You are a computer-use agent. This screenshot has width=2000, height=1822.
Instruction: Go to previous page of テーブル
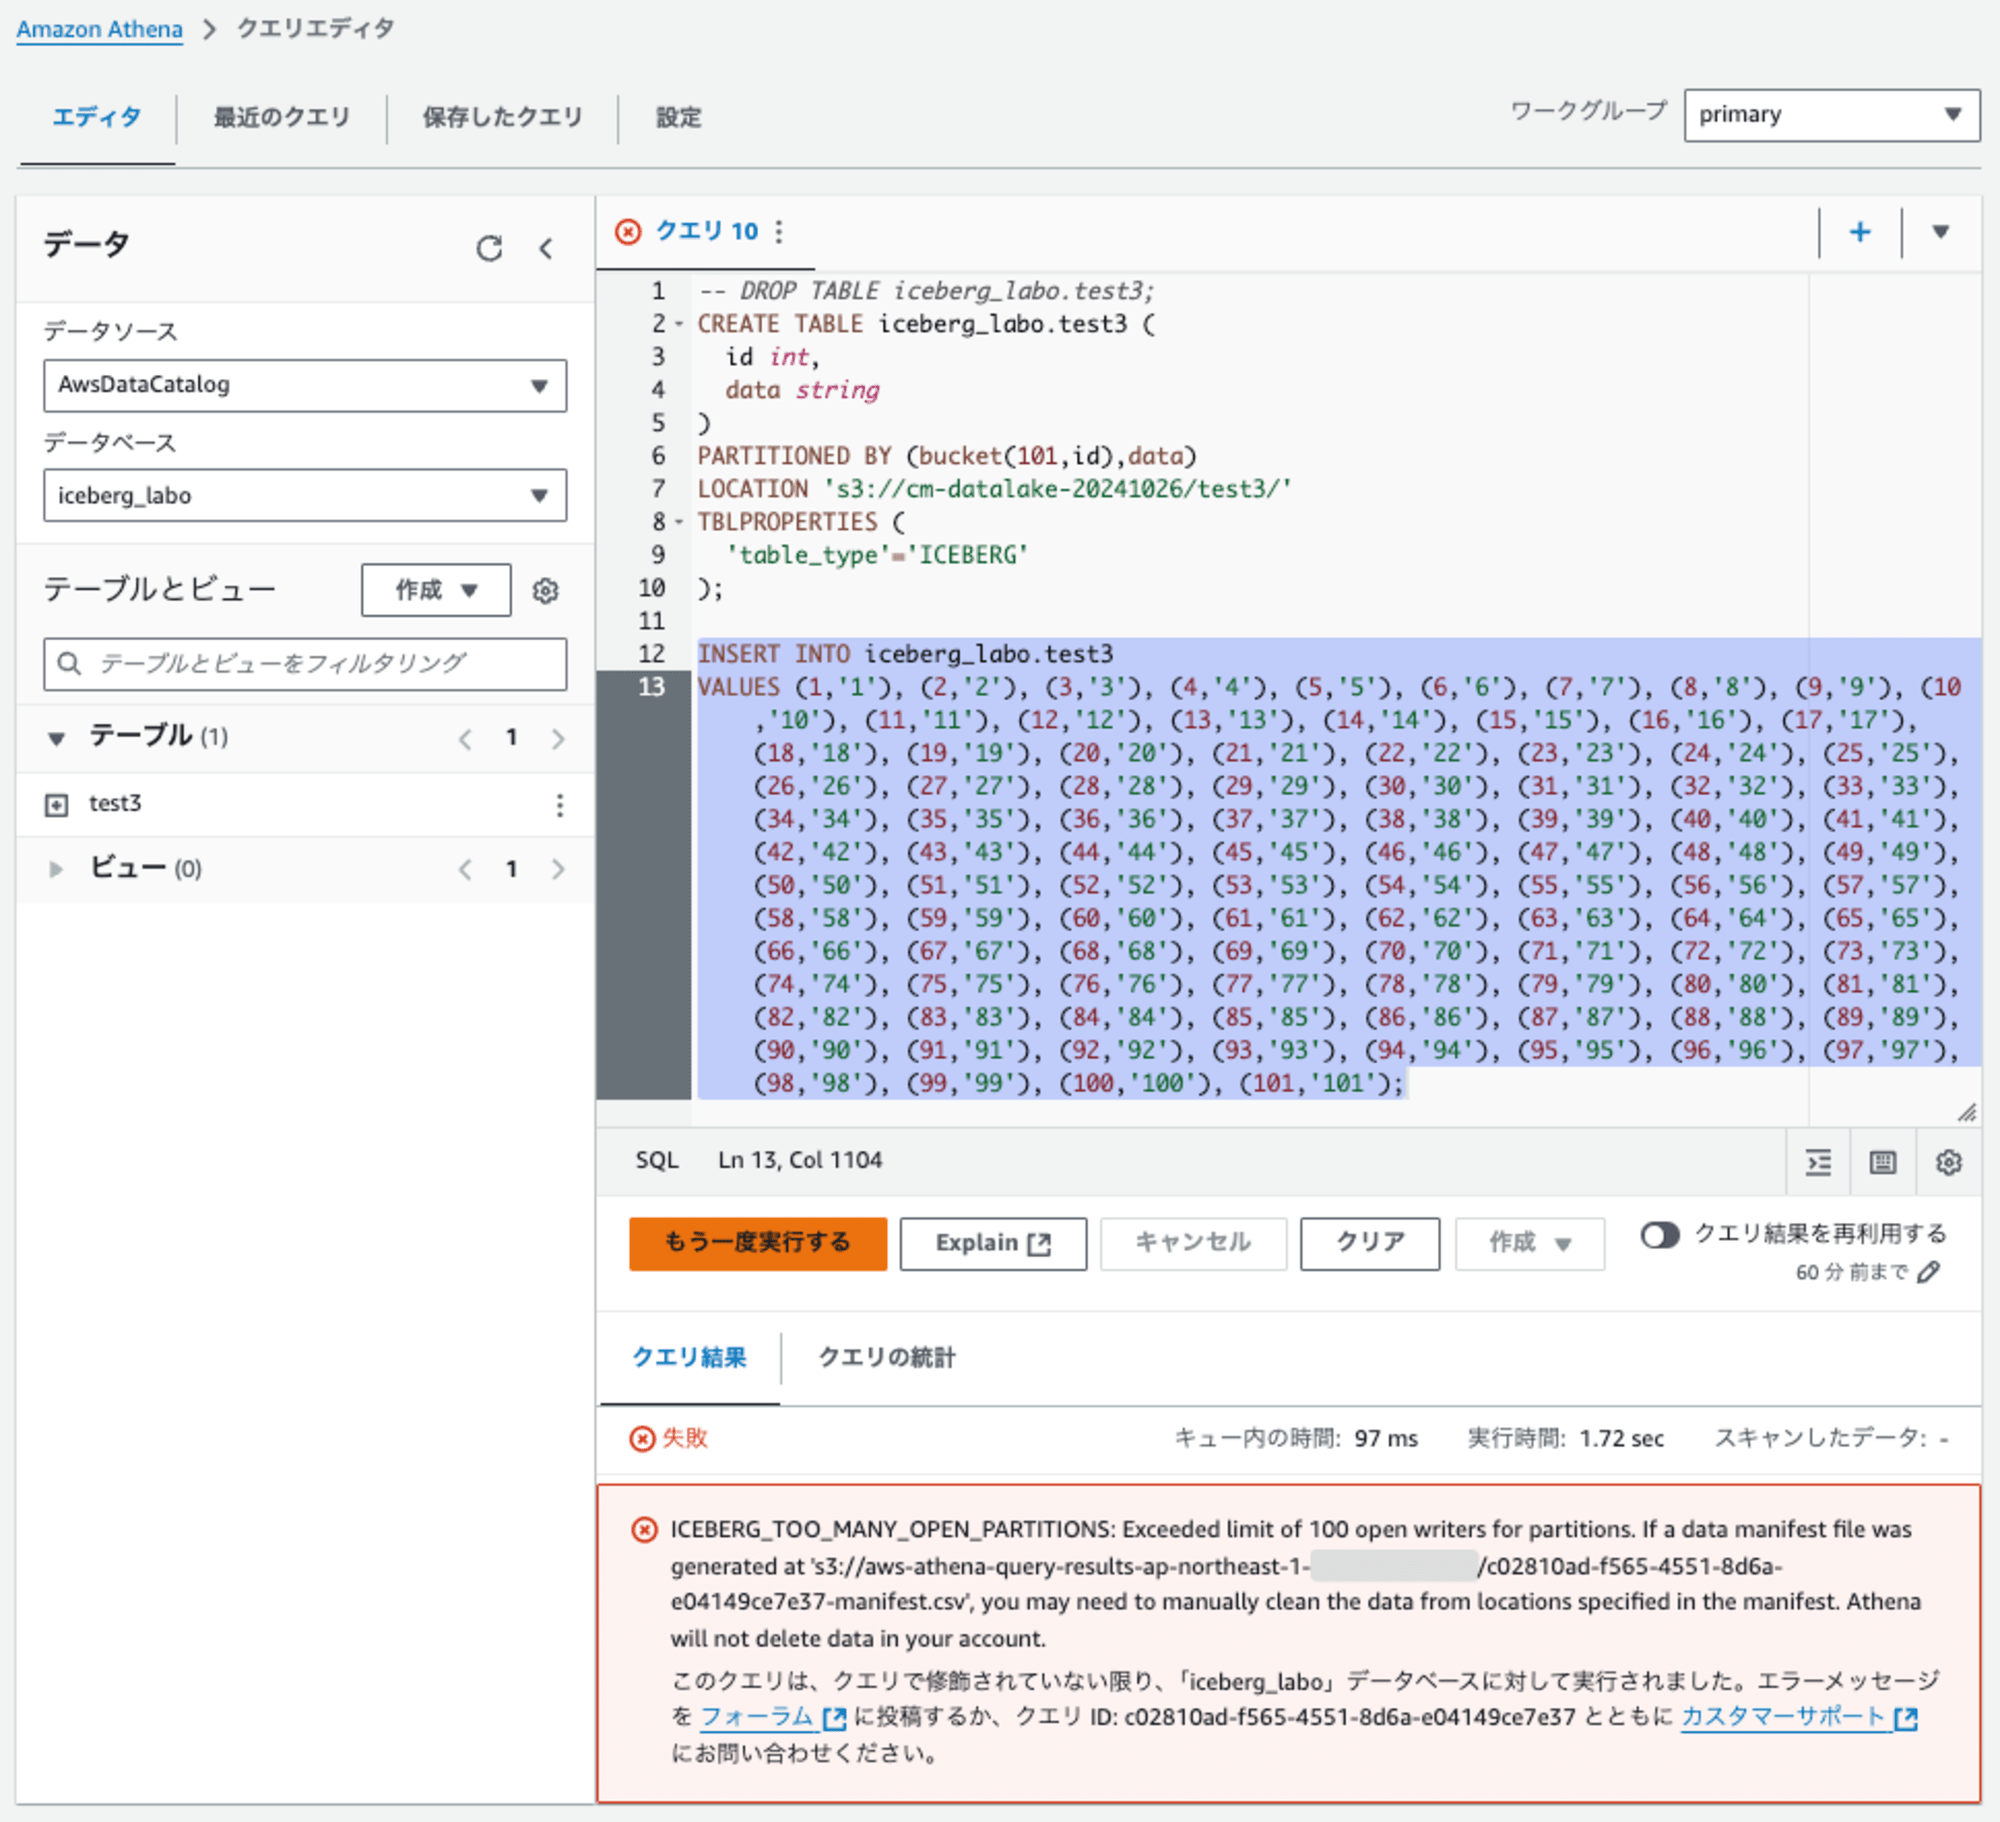(x=465, y=739)
